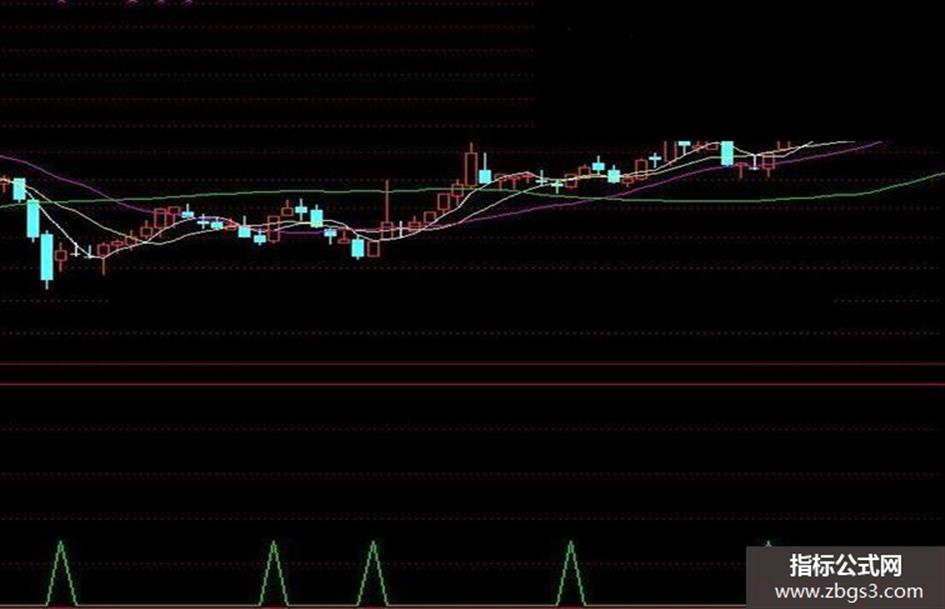945x609 pixels.
Task: Click the leftmost green signal spike
Action: click(61, 573)
